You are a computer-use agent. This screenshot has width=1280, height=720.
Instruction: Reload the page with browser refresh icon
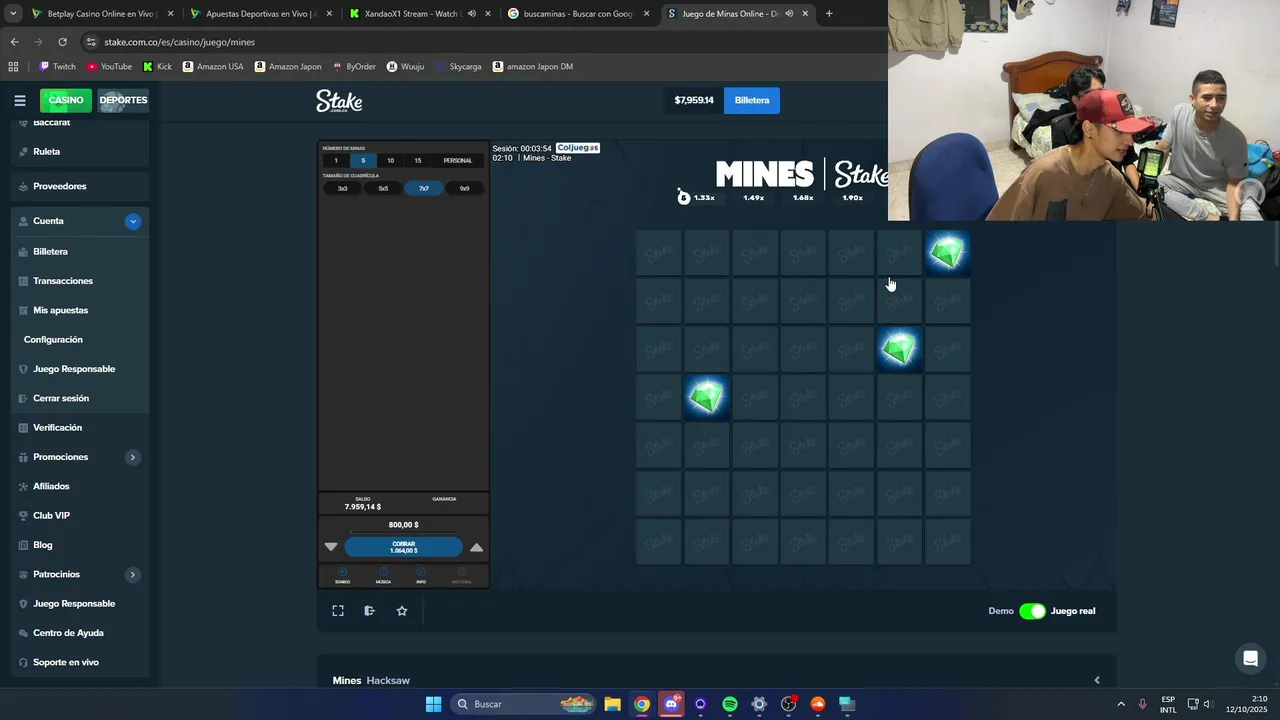click(x=62, y=42)
